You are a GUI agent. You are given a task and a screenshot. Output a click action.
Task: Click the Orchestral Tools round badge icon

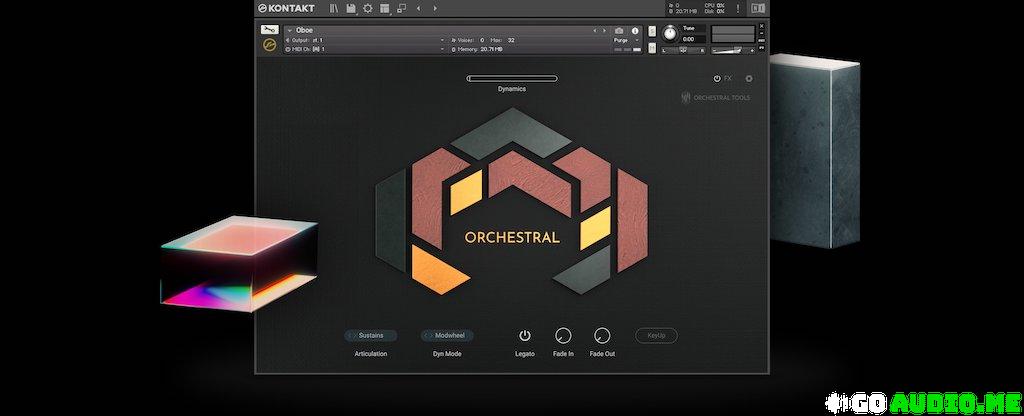270,45
